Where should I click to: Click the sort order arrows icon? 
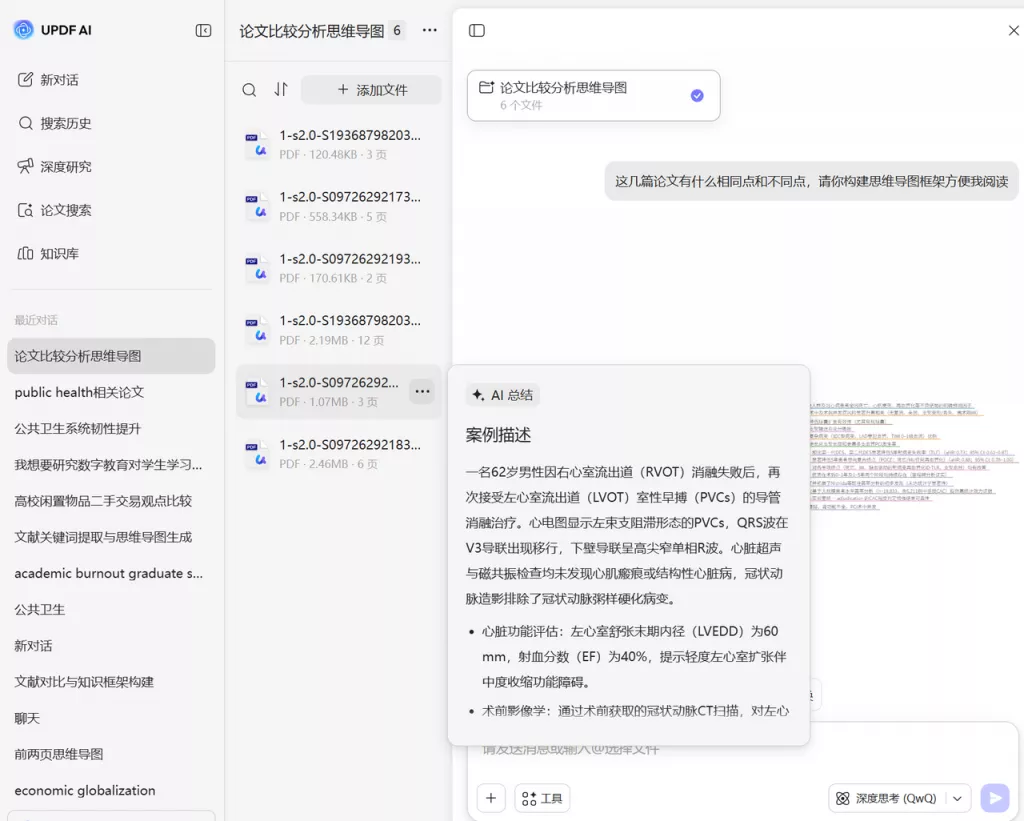pos(281,89)
